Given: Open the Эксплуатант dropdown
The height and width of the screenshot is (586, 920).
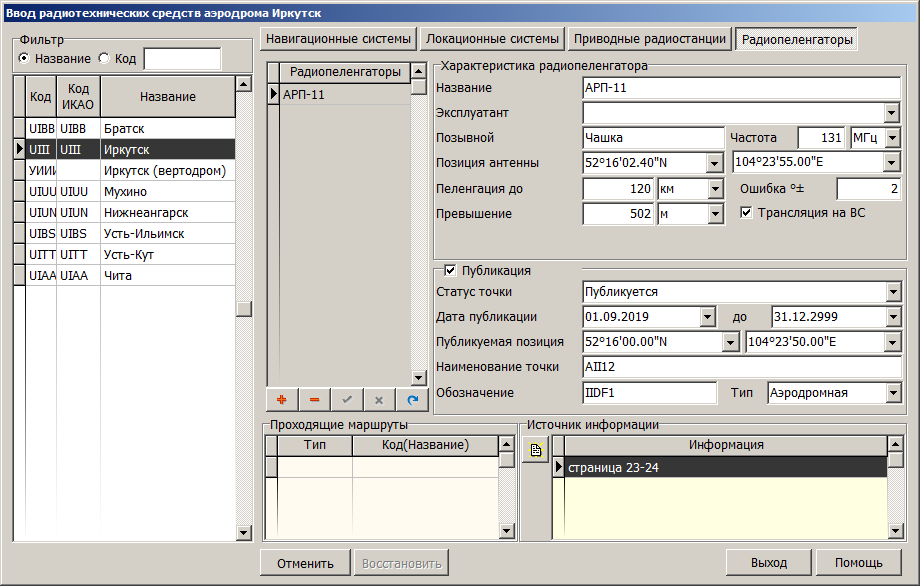Looking at the screenshot, I should tap(892, 113).
